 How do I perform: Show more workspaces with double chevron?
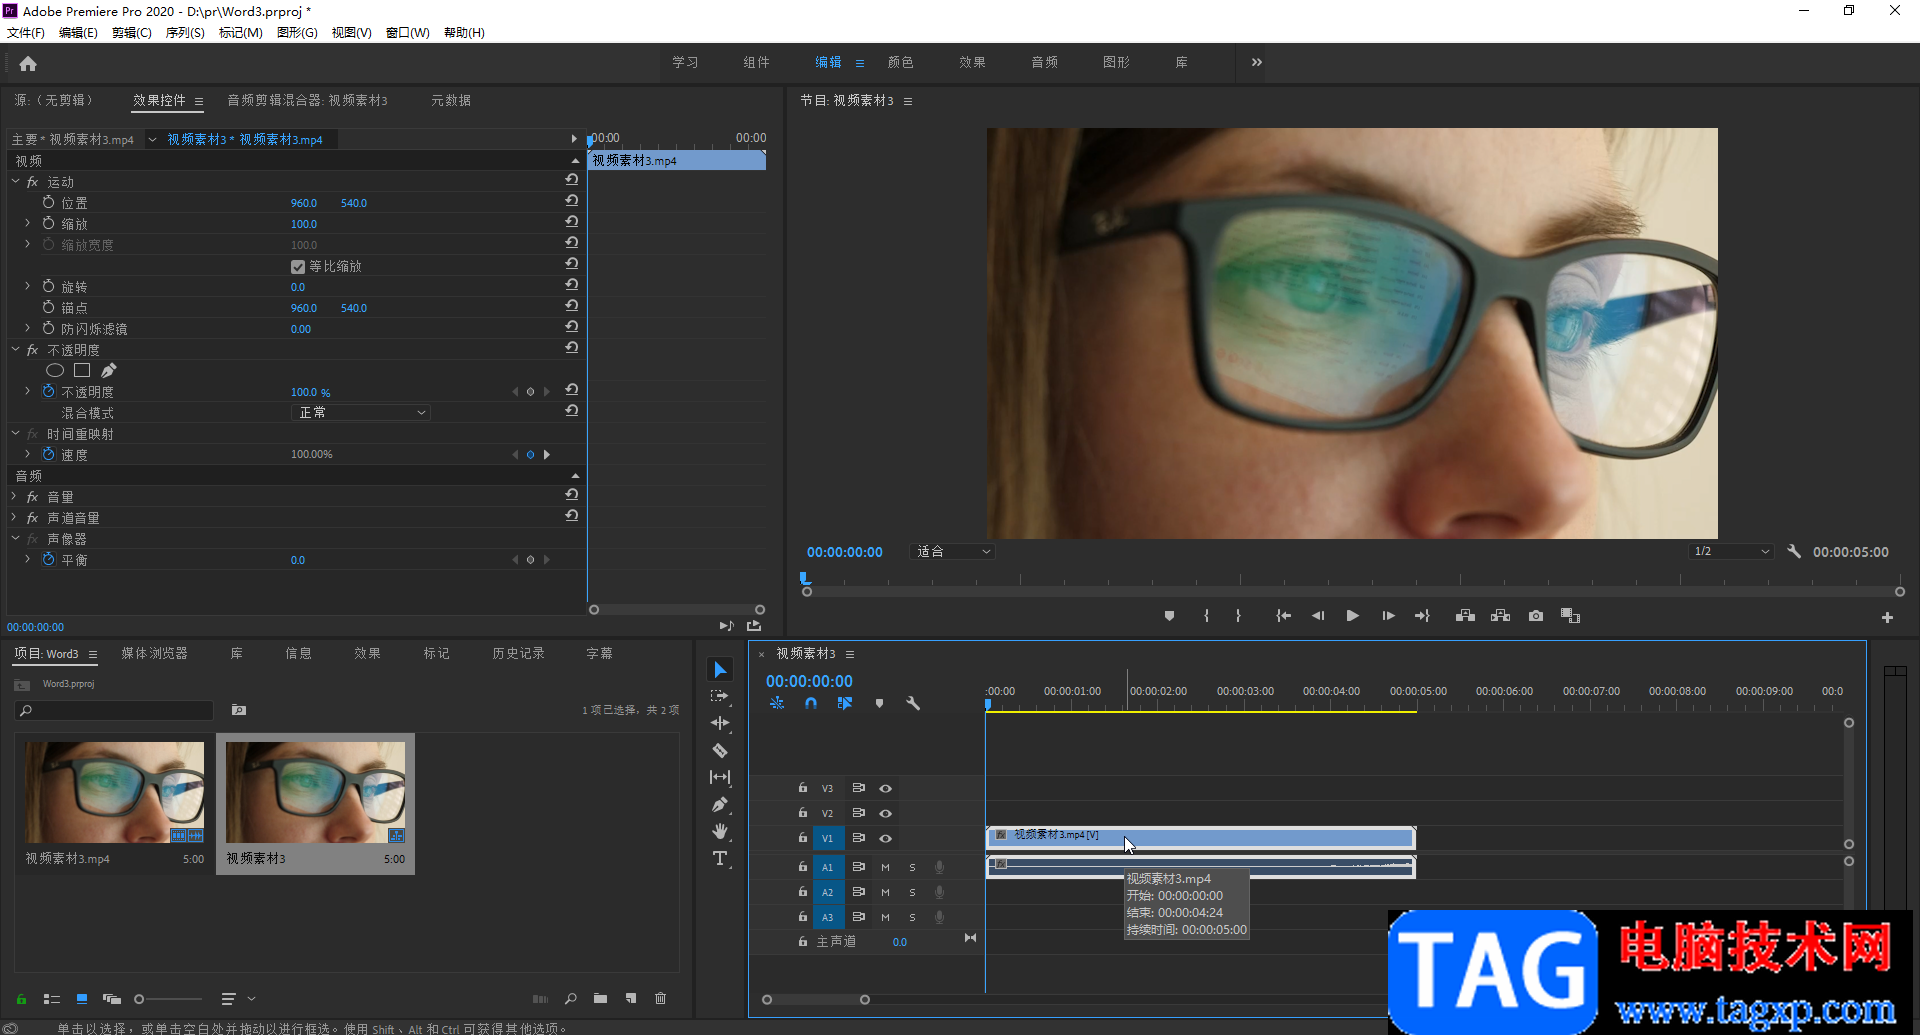tap(1256, 62)
